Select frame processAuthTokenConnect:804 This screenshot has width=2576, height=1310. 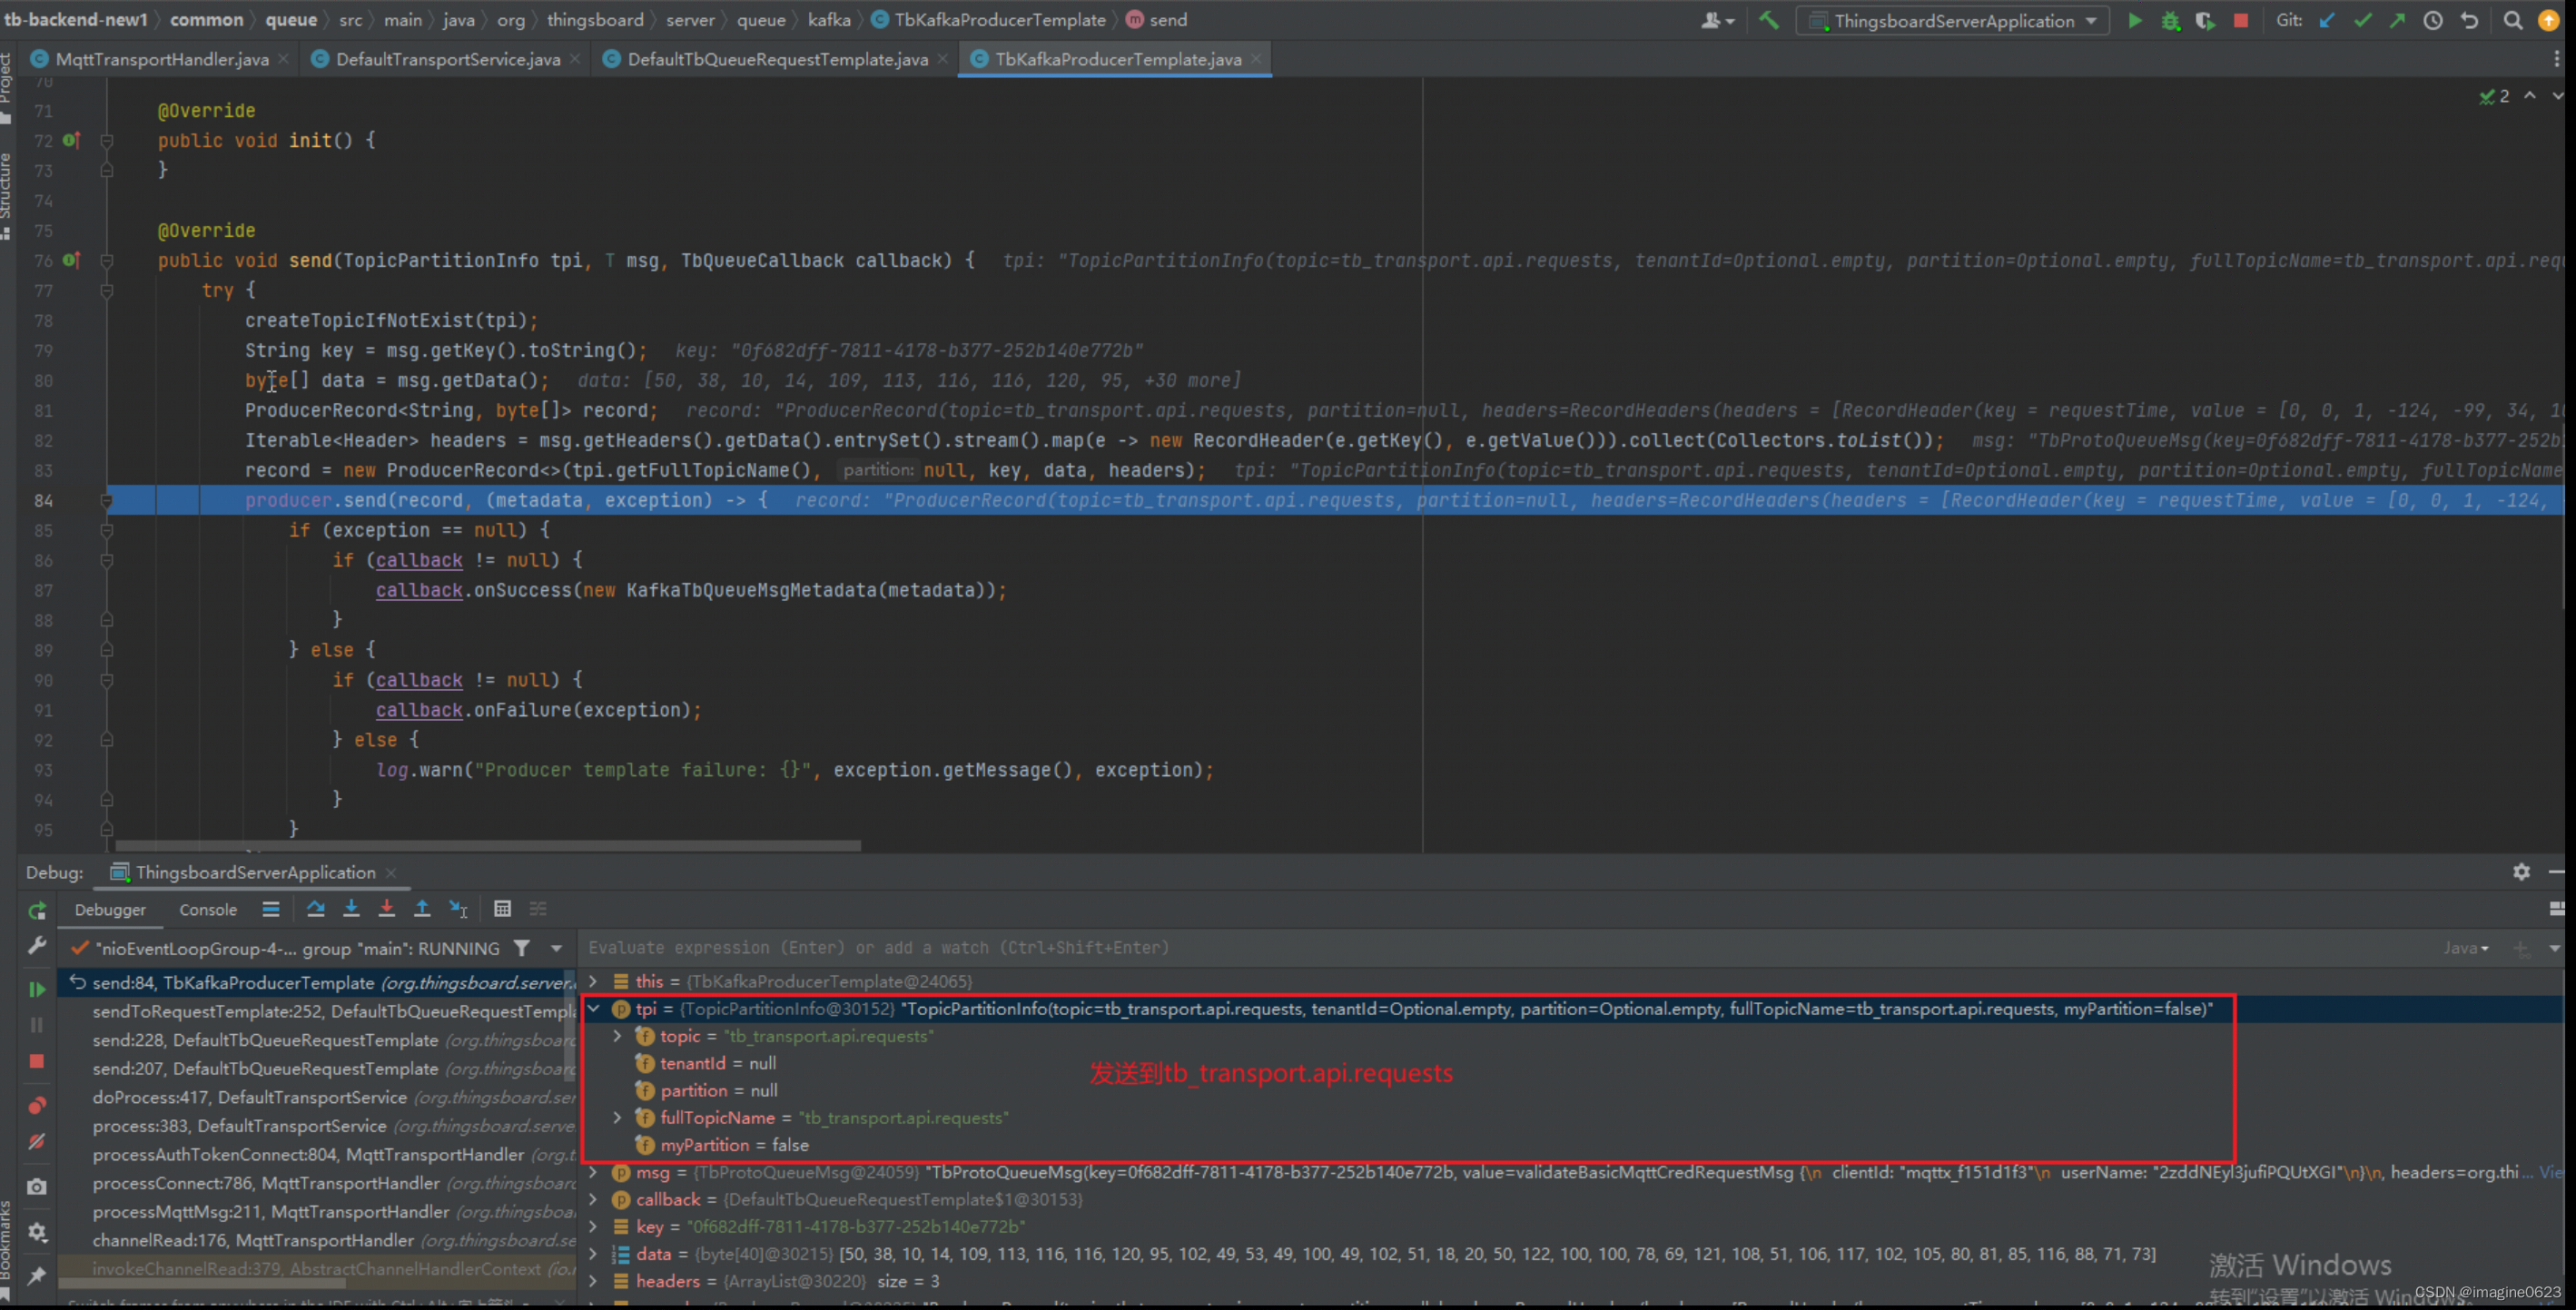318,1154
